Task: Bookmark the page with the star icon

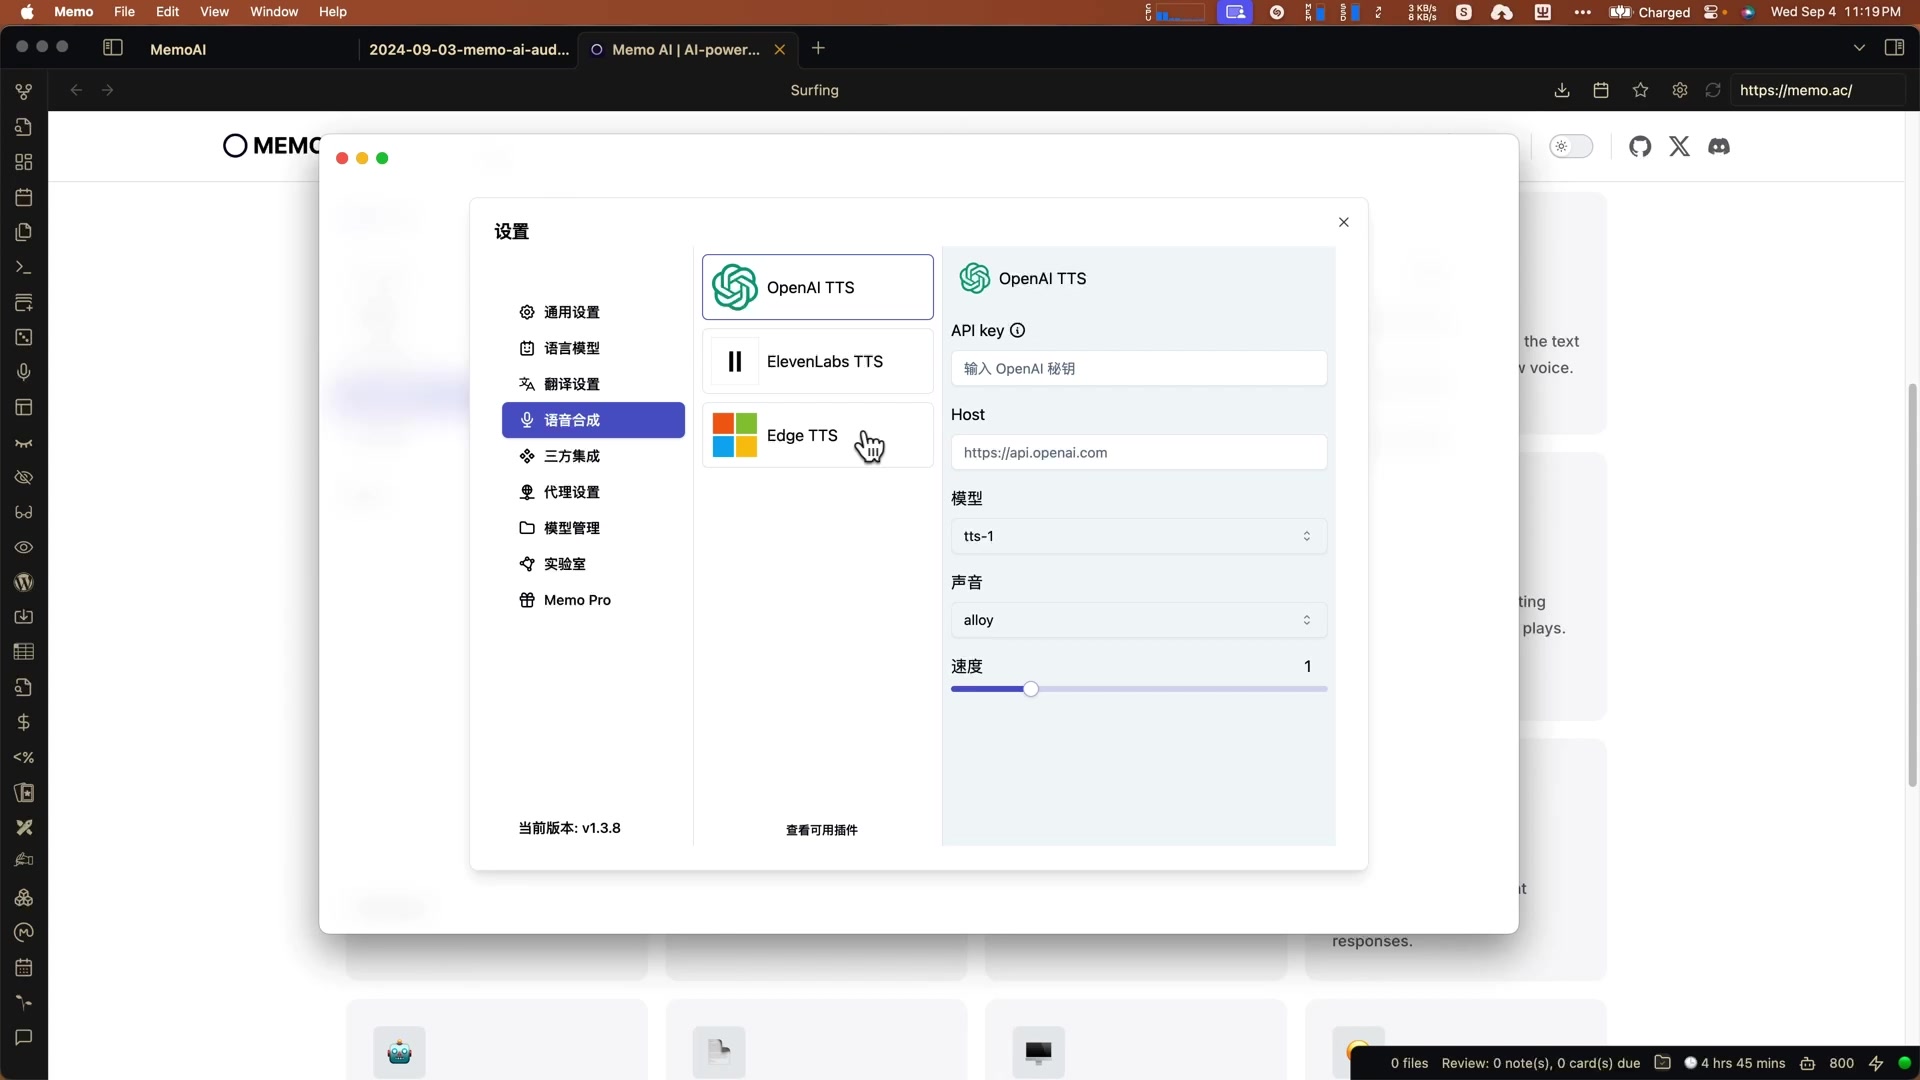Action: coord(1640,90)
